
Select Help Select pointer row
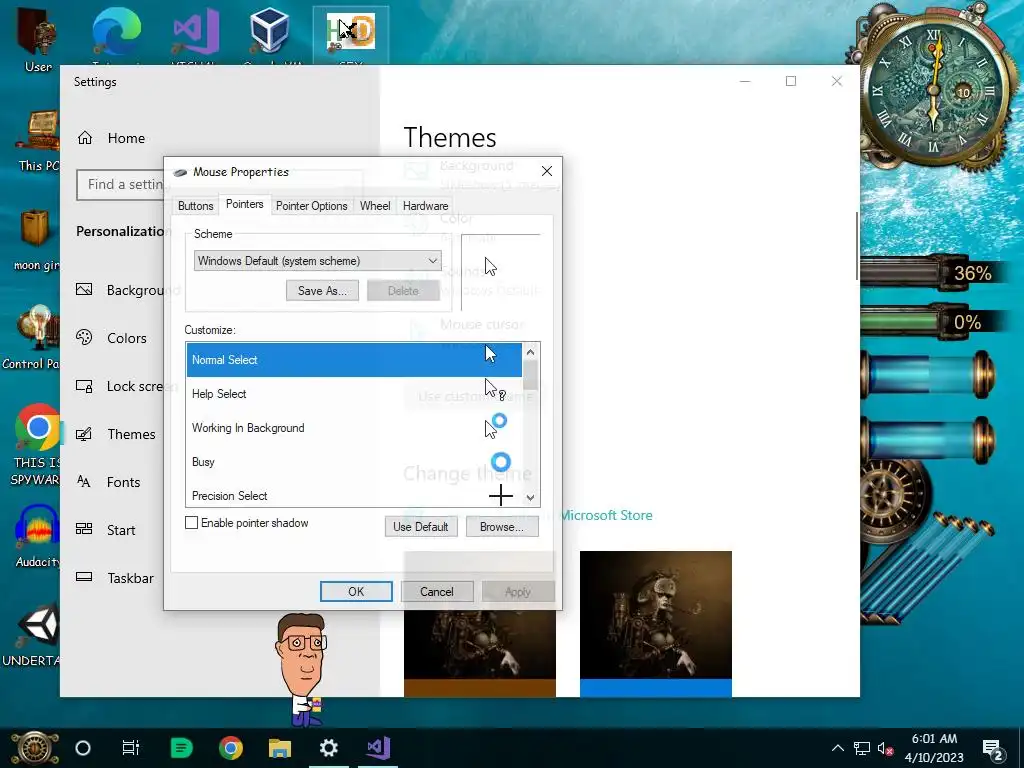pos(354,394)
